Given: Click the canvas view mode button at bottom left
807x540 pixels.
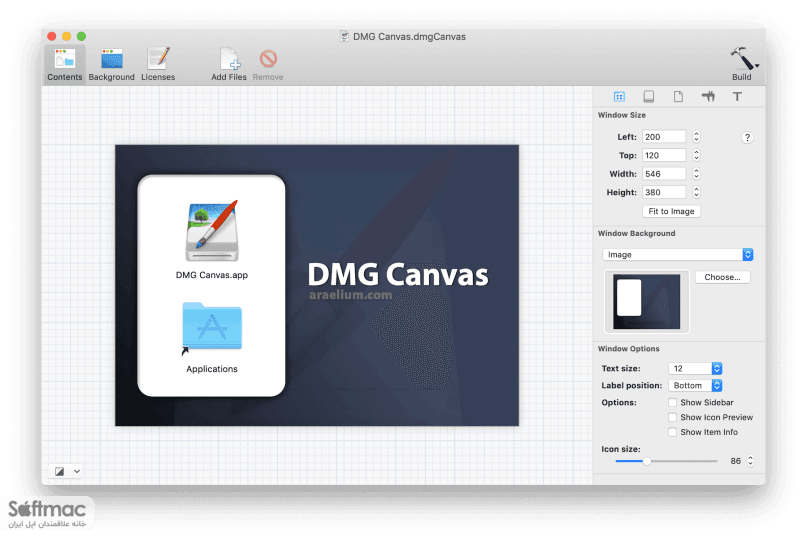Looking at the screenshot, I should [x=60, y=472].
